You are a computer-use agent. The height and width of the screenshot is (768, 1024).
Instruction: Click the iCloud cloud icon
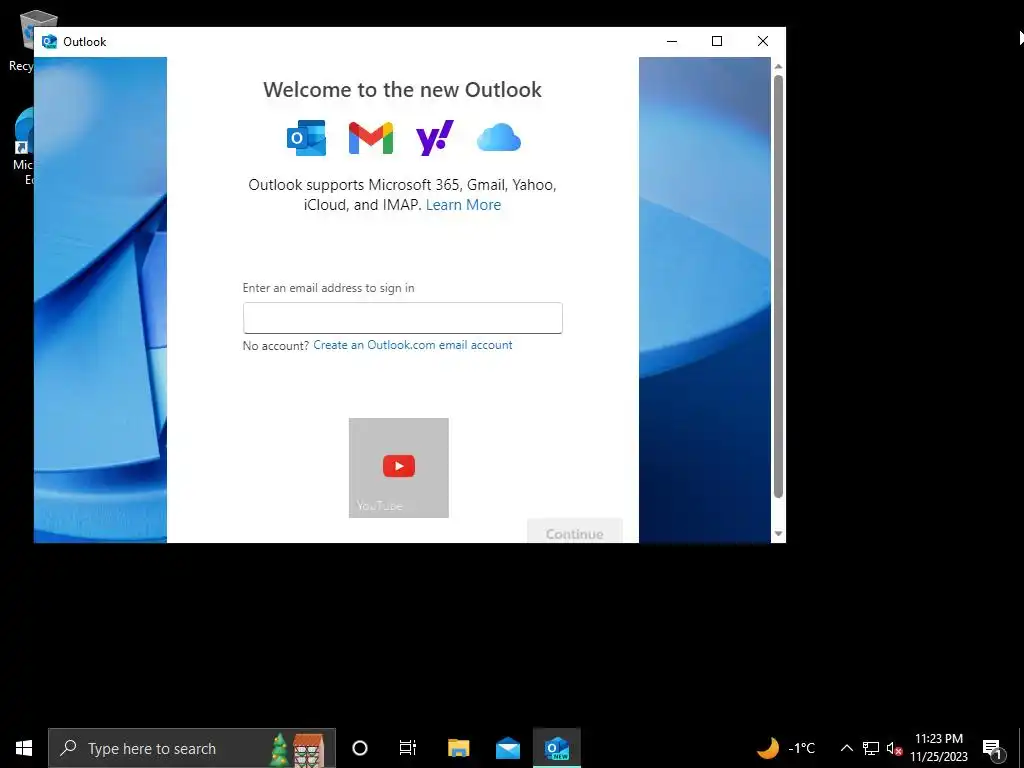point(499,138)
